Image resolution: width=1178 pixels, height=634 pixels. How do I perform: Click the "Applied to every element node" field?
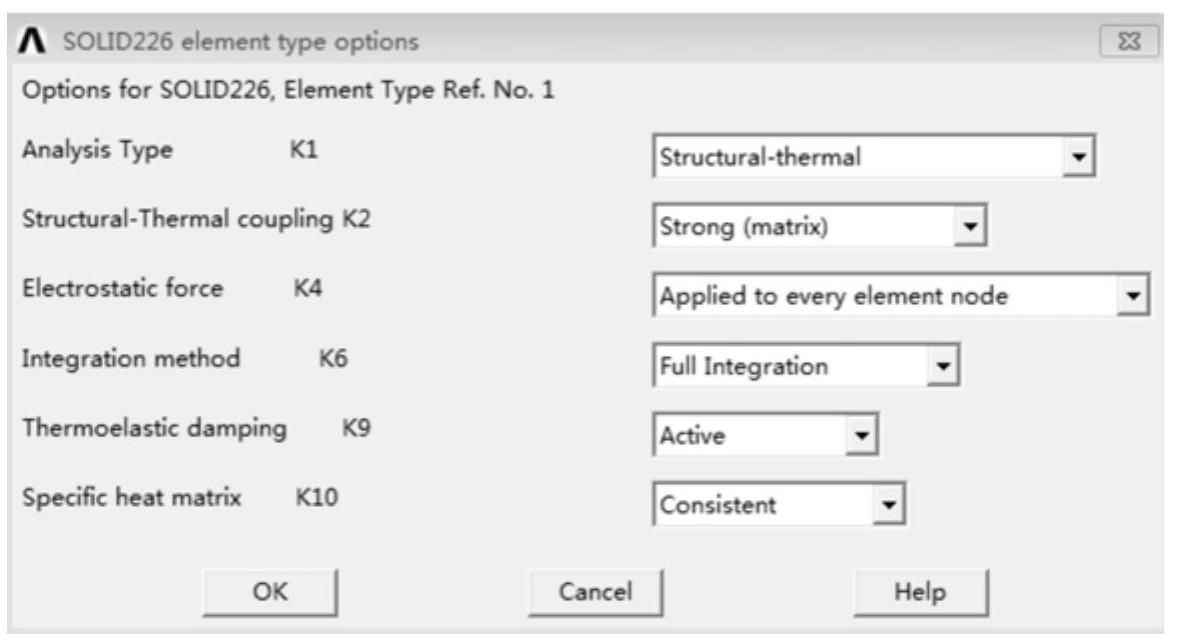[x=880, y=297]
